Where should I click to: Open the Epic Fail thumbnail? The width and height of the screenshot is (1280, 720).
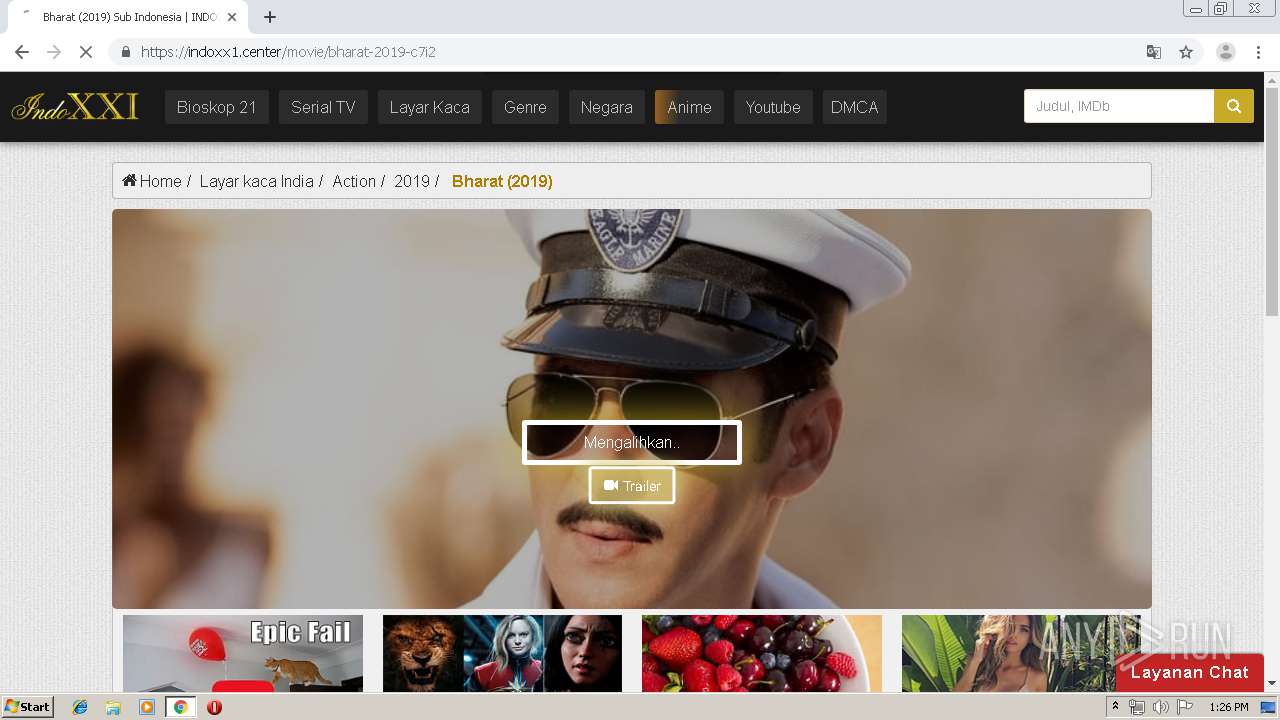pyautogui.click(x=243, y=653)
